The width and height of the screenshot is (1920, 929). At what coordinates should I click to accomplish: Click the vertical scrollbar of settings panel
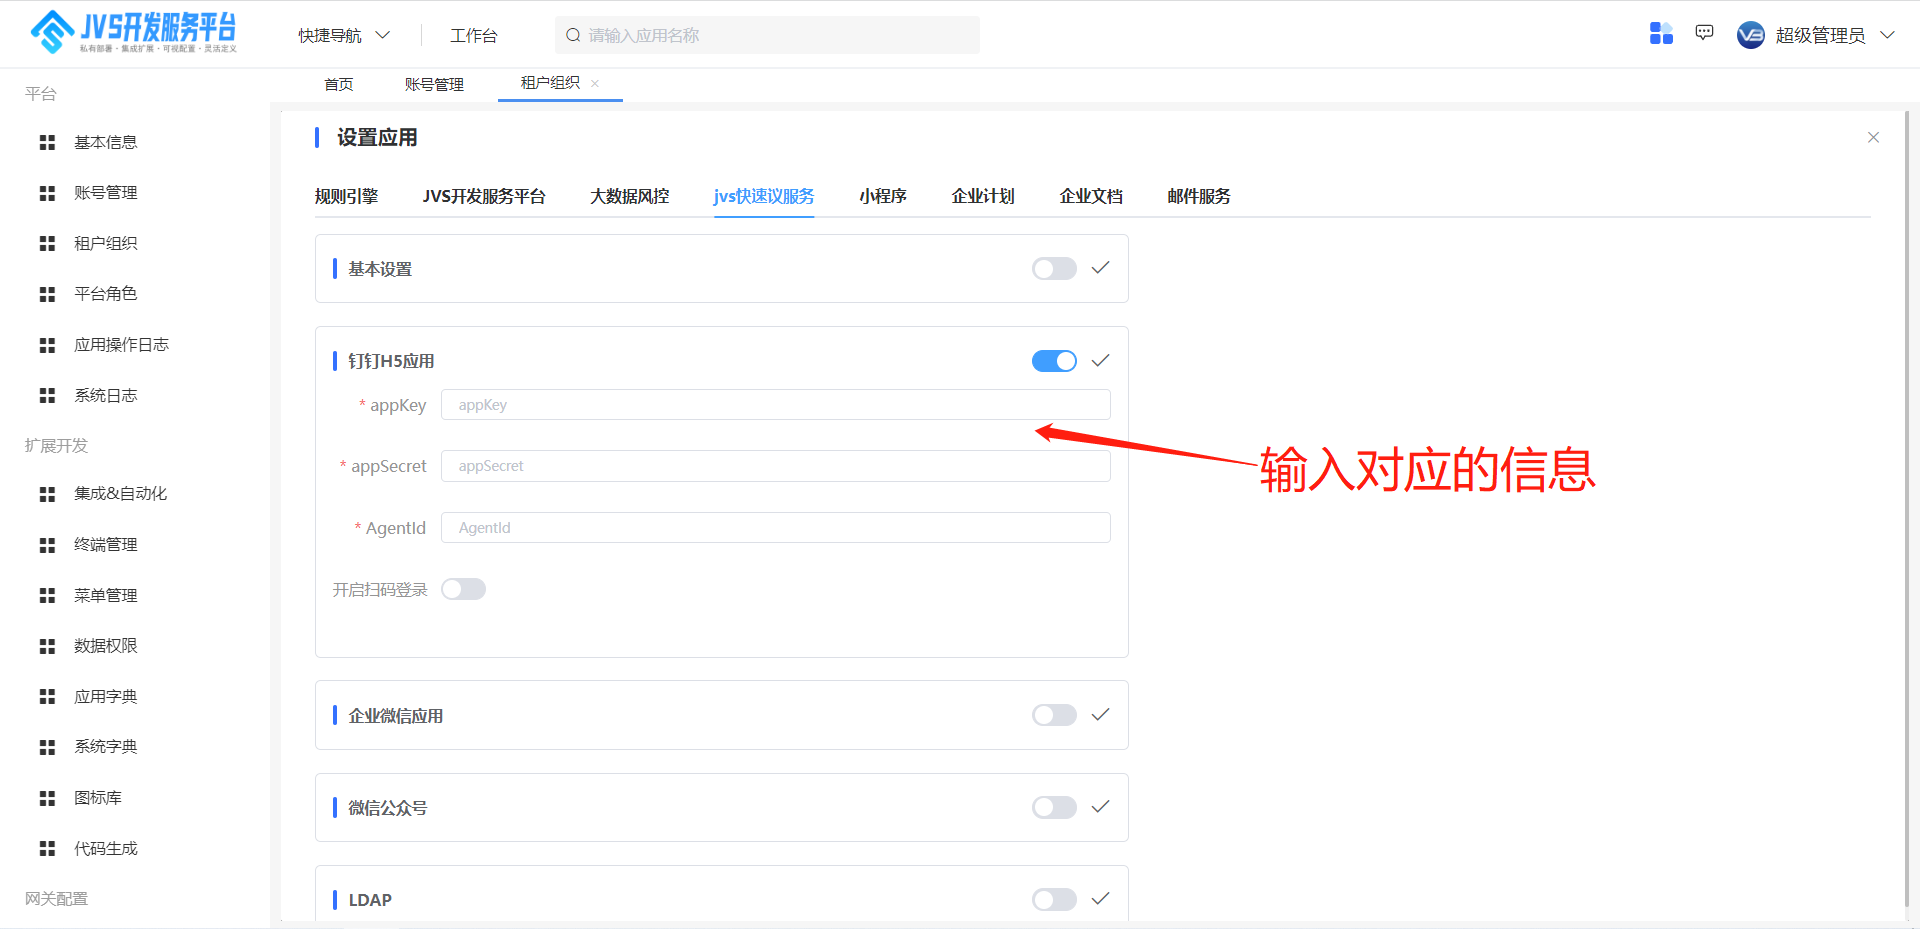click(1906, 510)
